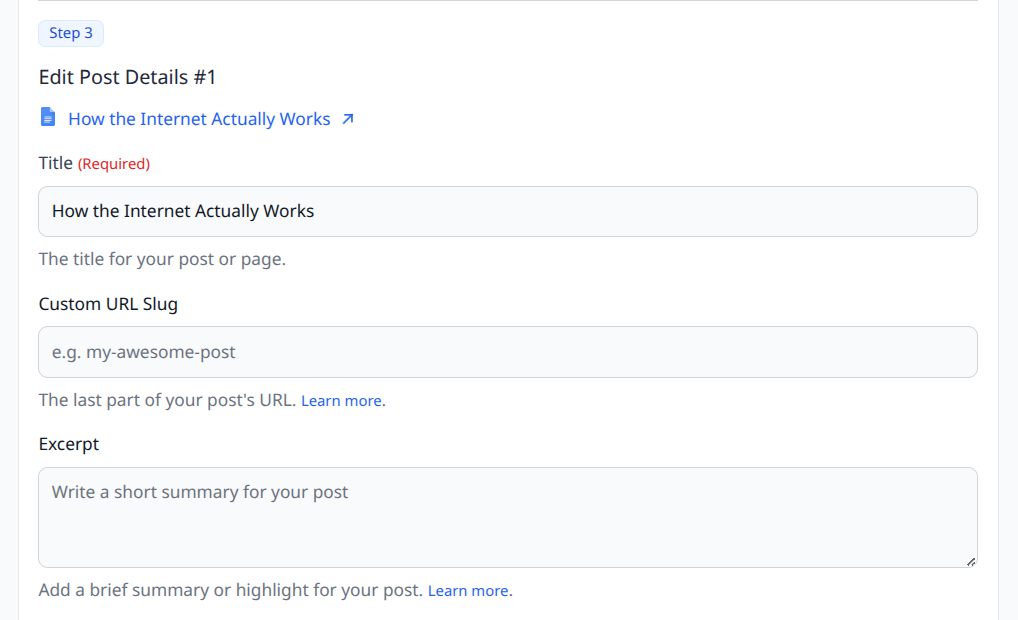Place cursor after "Works" in Title field

click(x=317, y=211)
